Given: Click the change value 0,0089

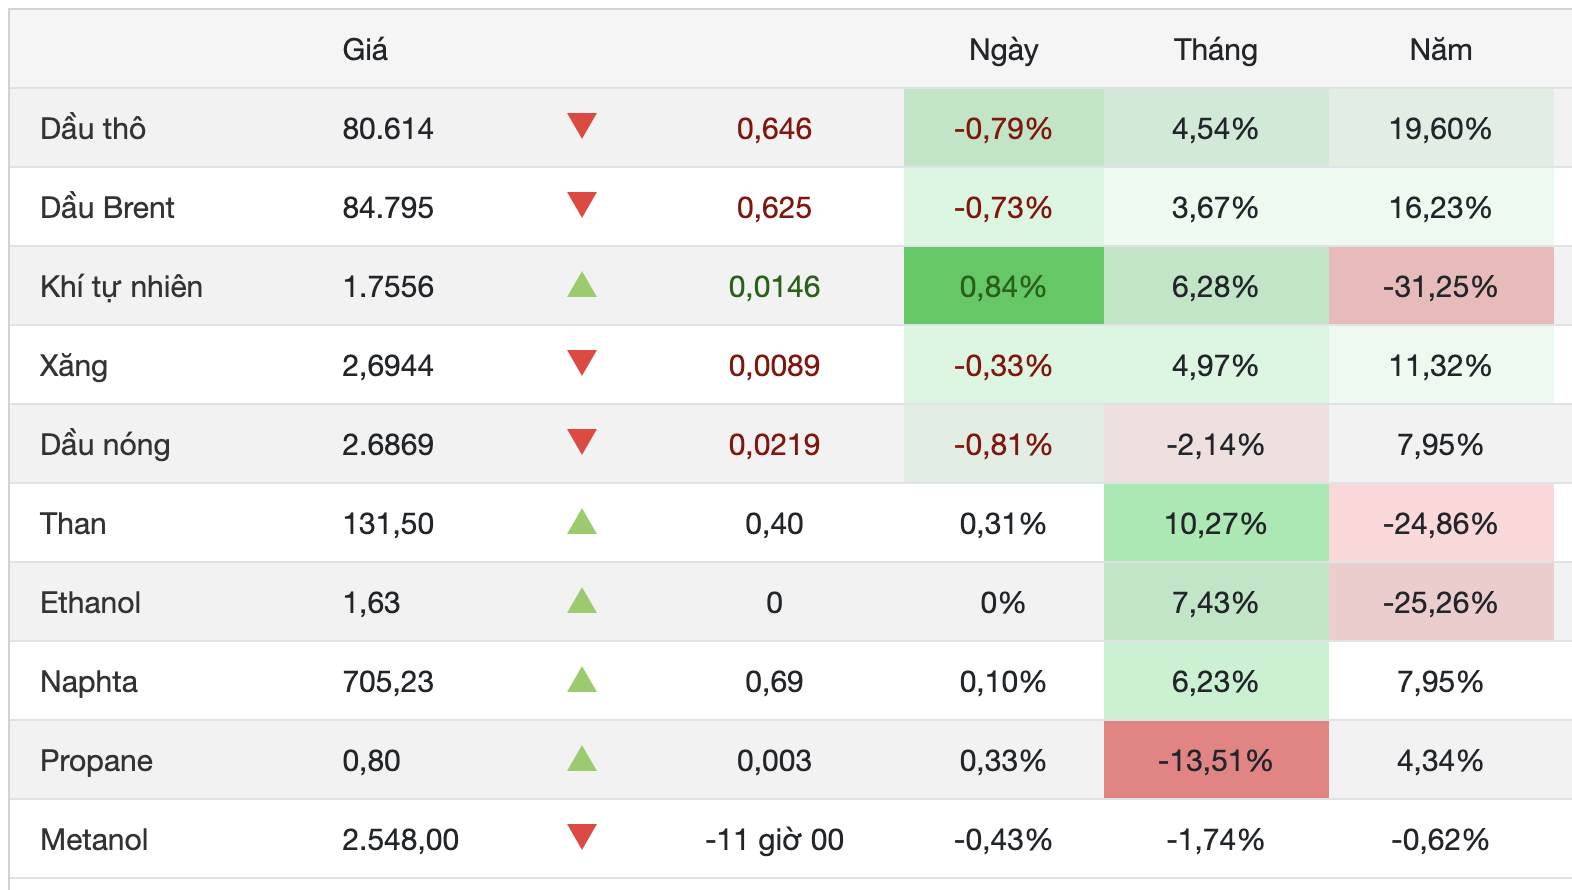Looking at the screenshot, I should [774, 366].
